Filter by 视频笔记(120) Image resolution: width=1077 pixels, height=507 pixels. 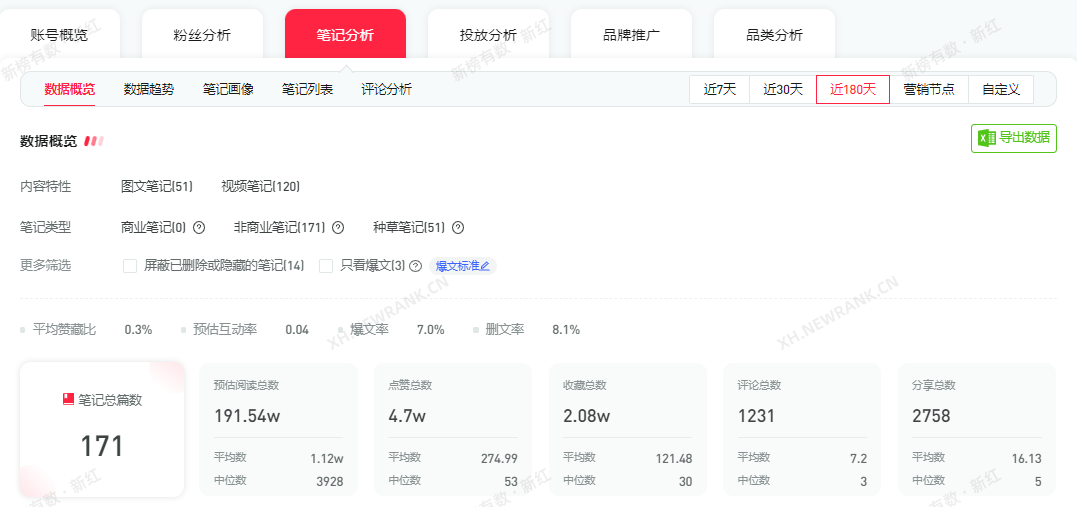click(x=260, y=186)
